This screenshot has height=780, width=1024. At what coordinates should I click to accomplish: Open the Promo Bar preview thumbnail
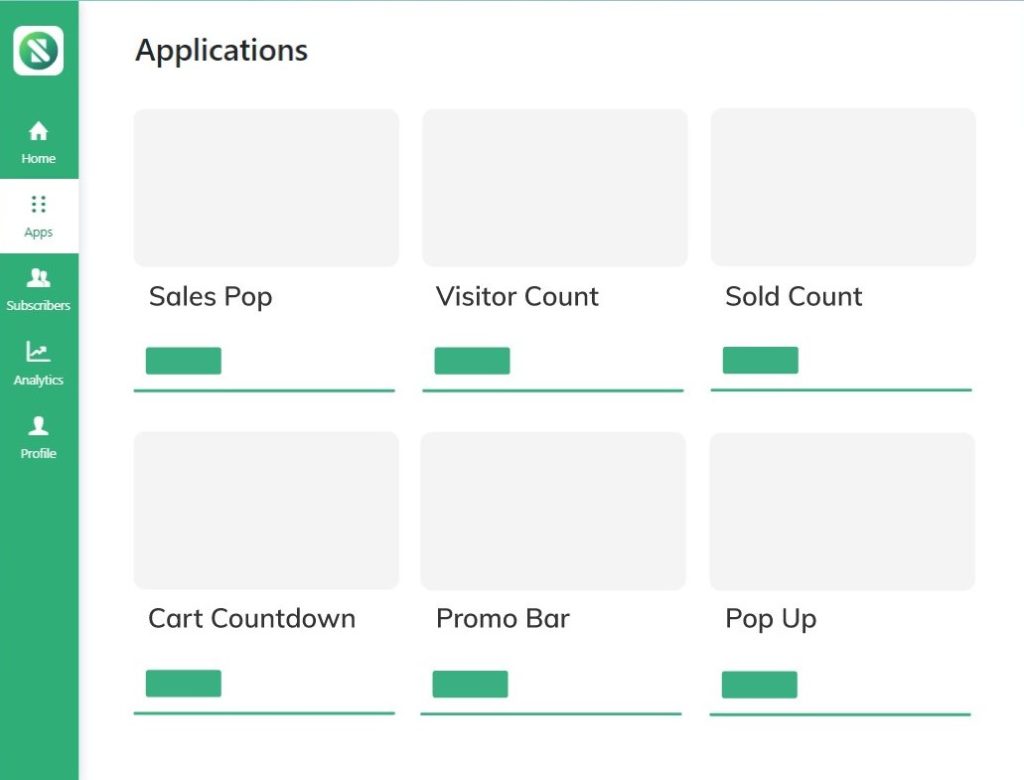click(x=553, y=511)
